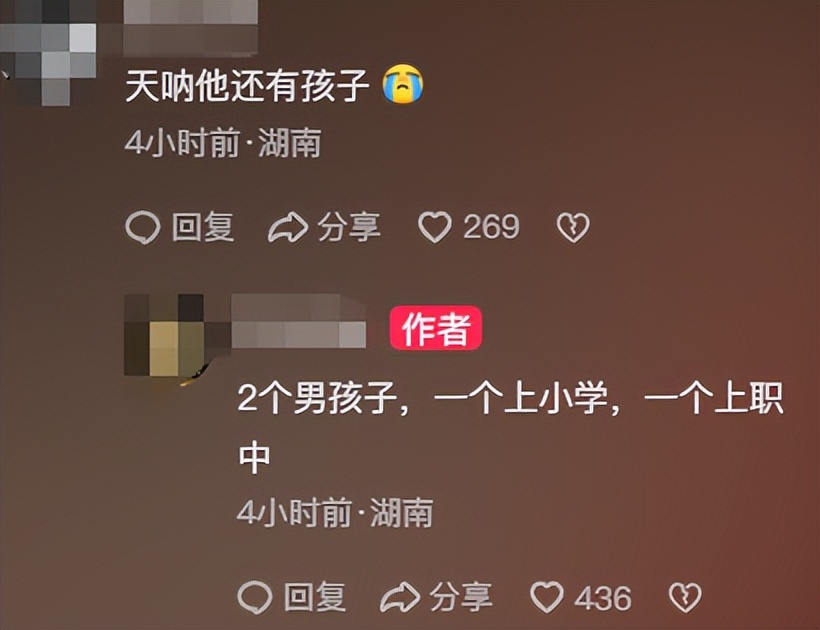Tap the red 作者 badge
The height and width of the screenshot is (630, 820).
point(436,328)
